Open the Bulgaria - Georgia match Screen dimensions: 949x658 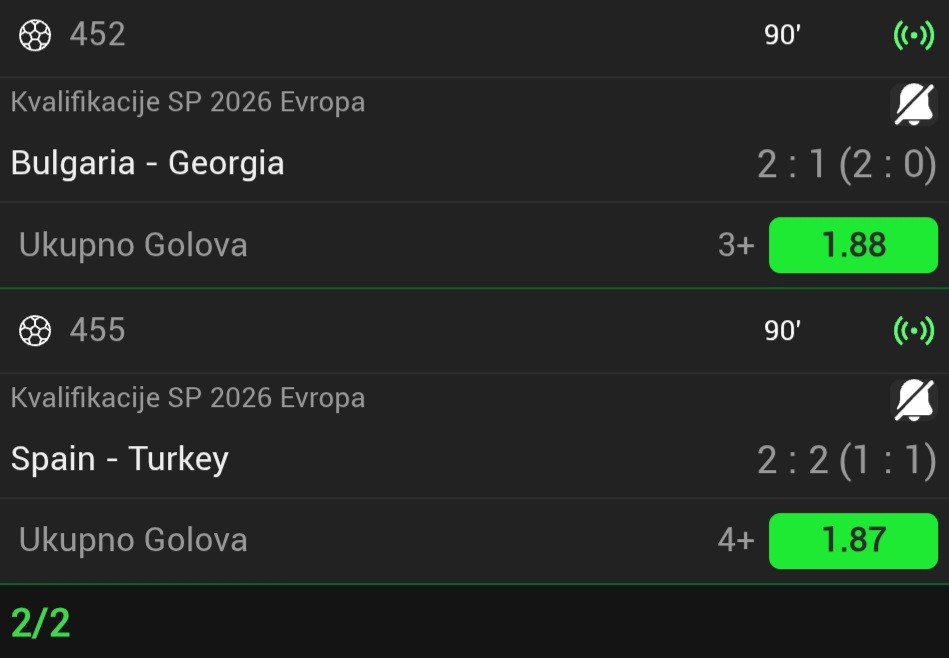[148, 163]
